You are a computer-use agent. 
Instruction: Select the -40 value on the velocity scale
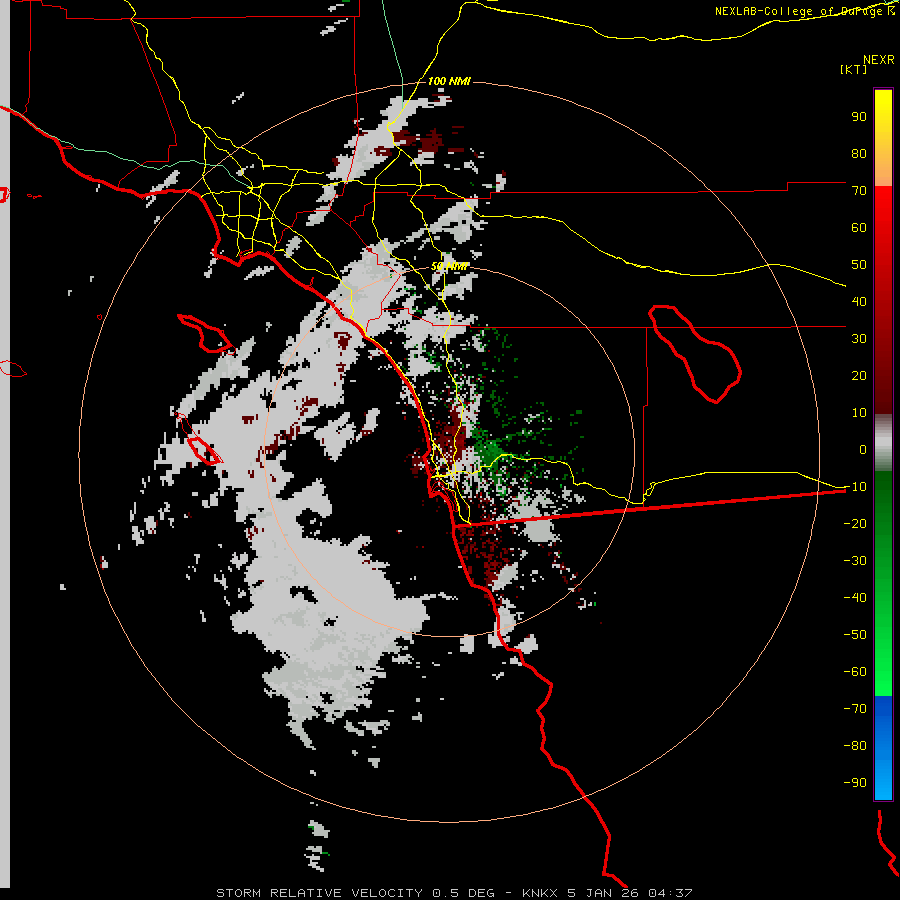point(855,598)
